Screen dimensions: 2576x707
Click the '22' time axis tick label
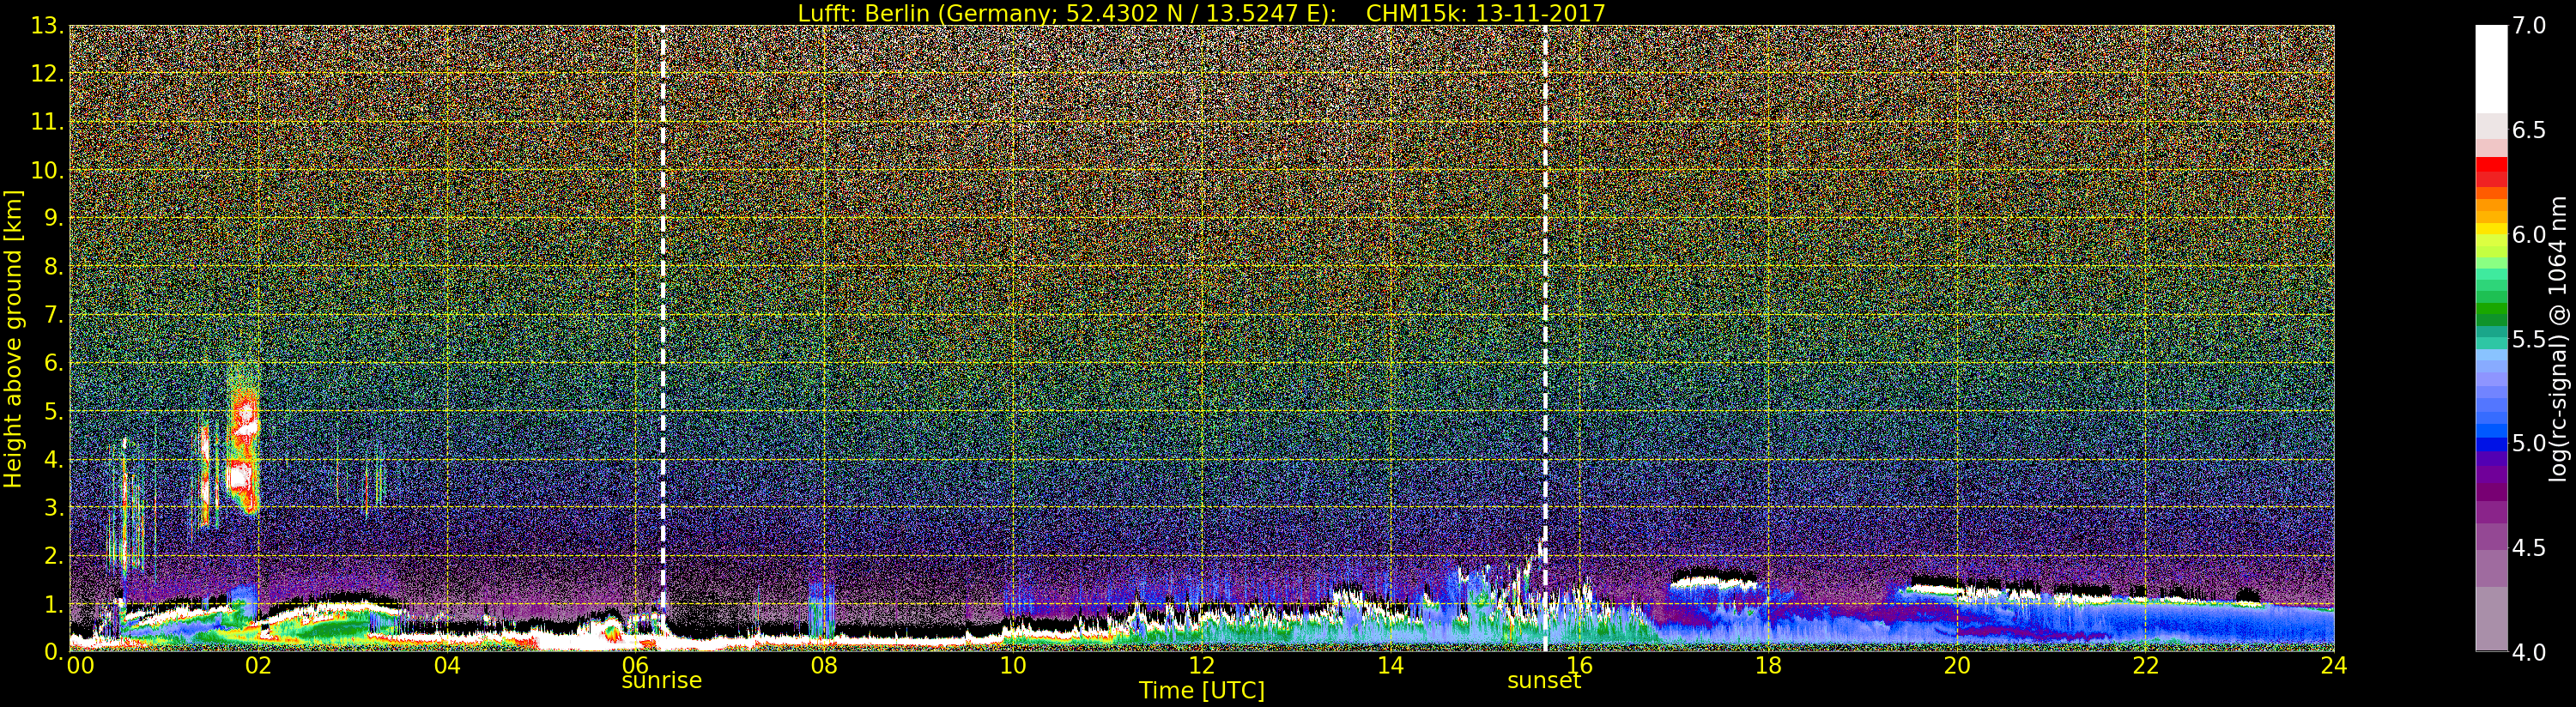2145,666
